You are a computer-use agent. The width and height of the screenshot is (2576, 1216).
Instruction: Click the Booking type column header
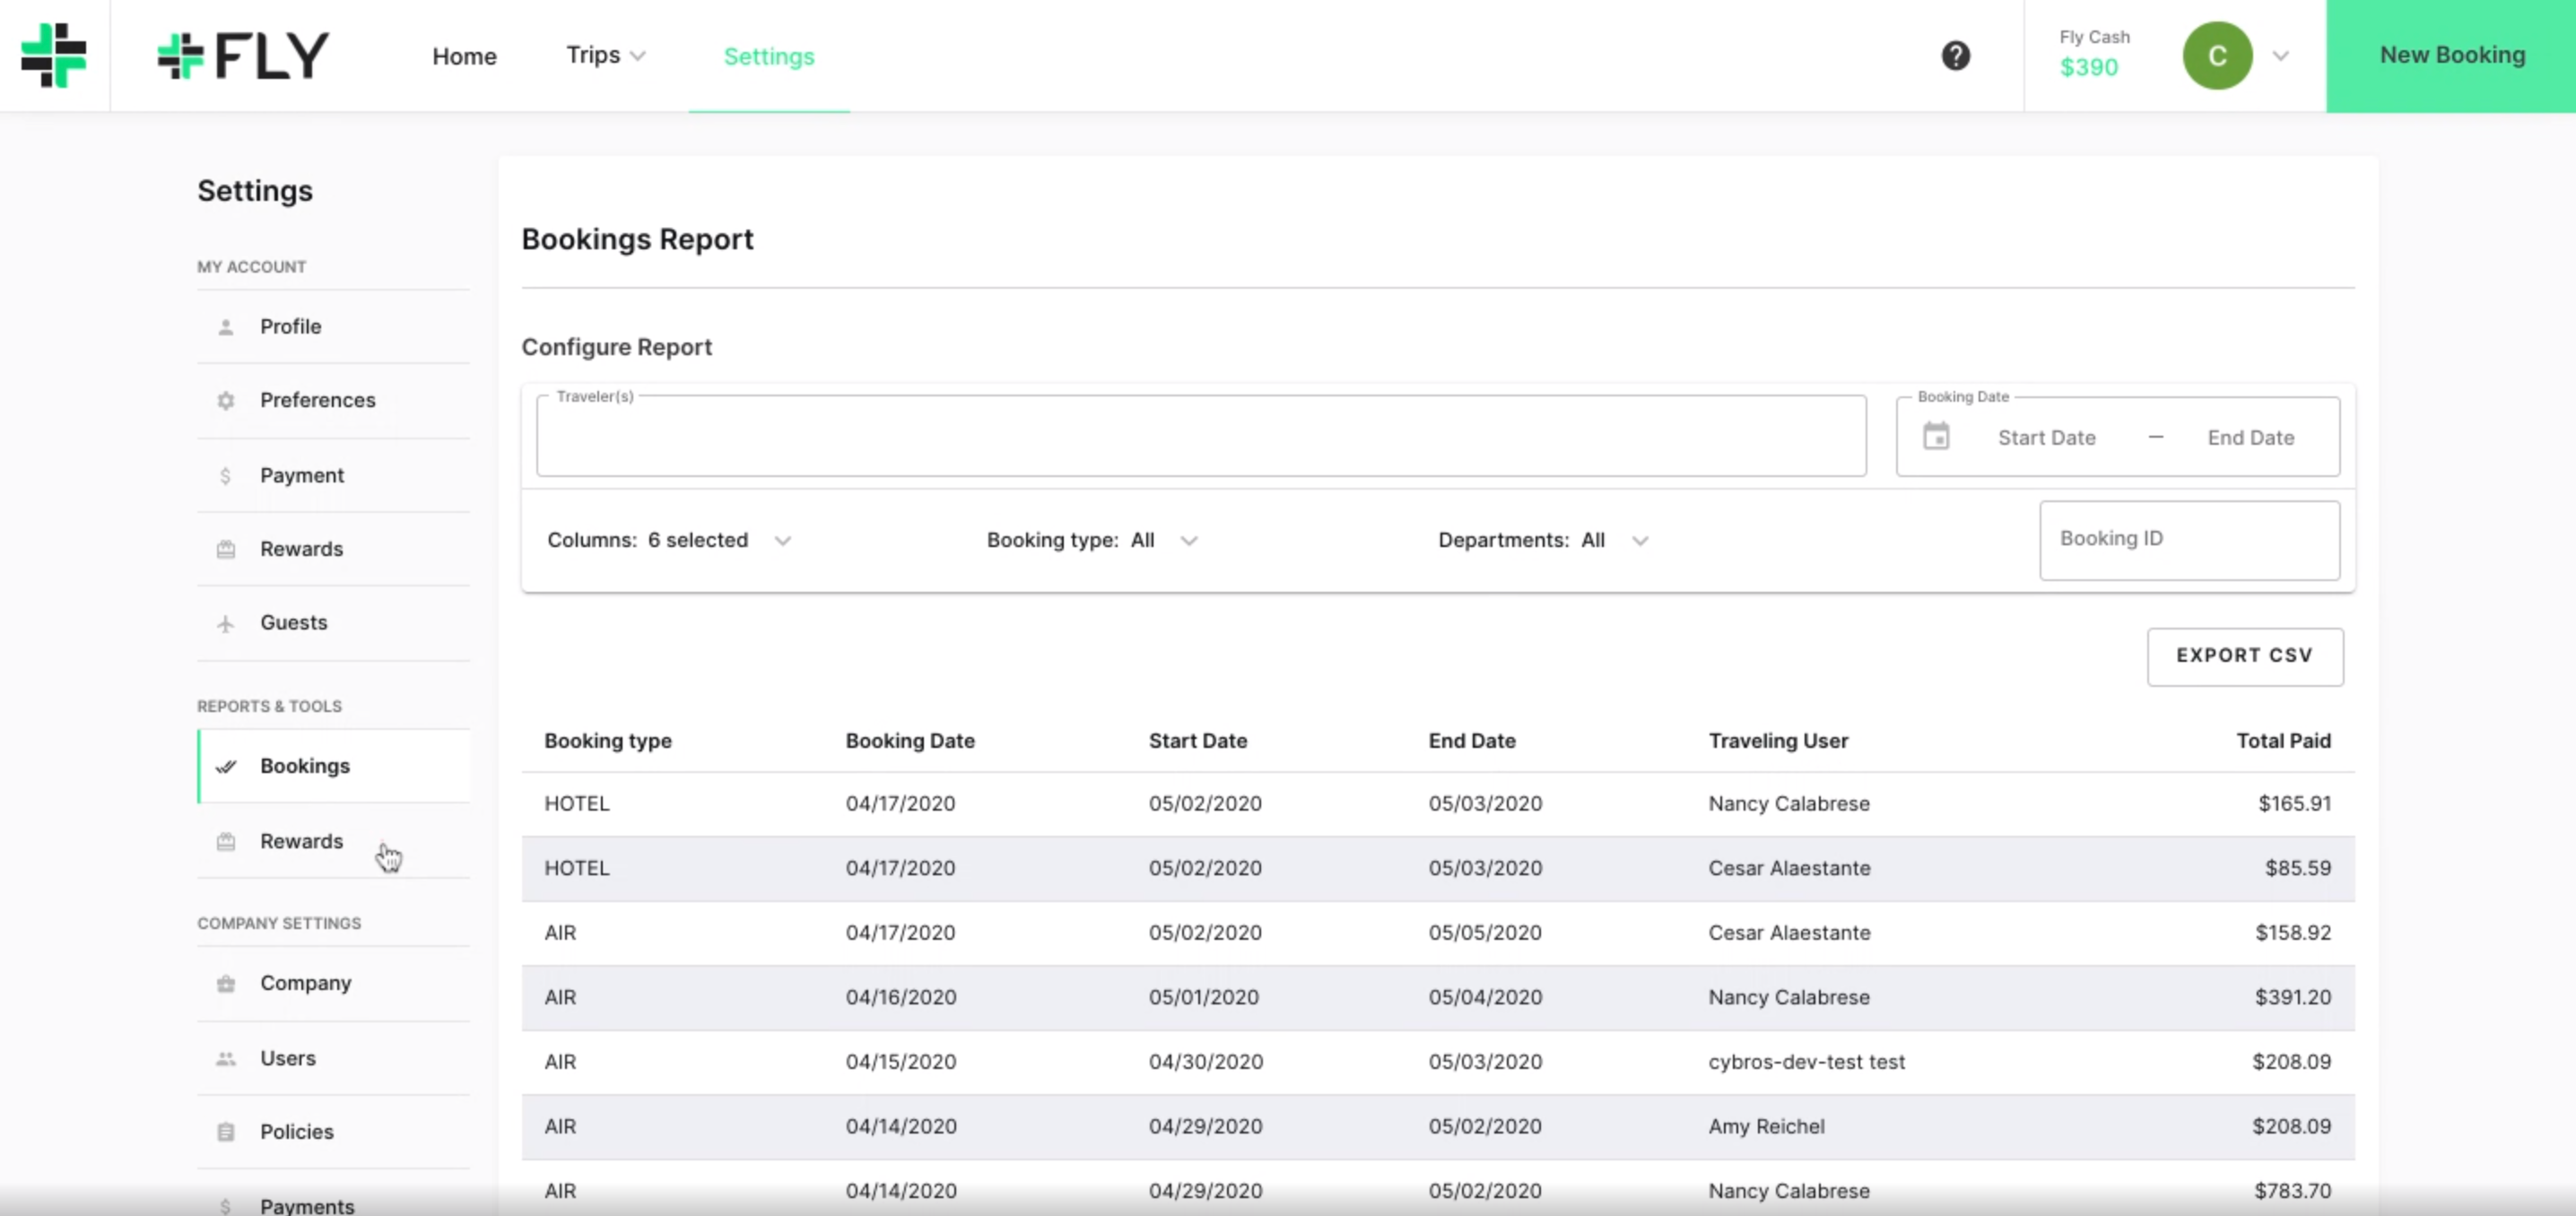tap(608, 741)
